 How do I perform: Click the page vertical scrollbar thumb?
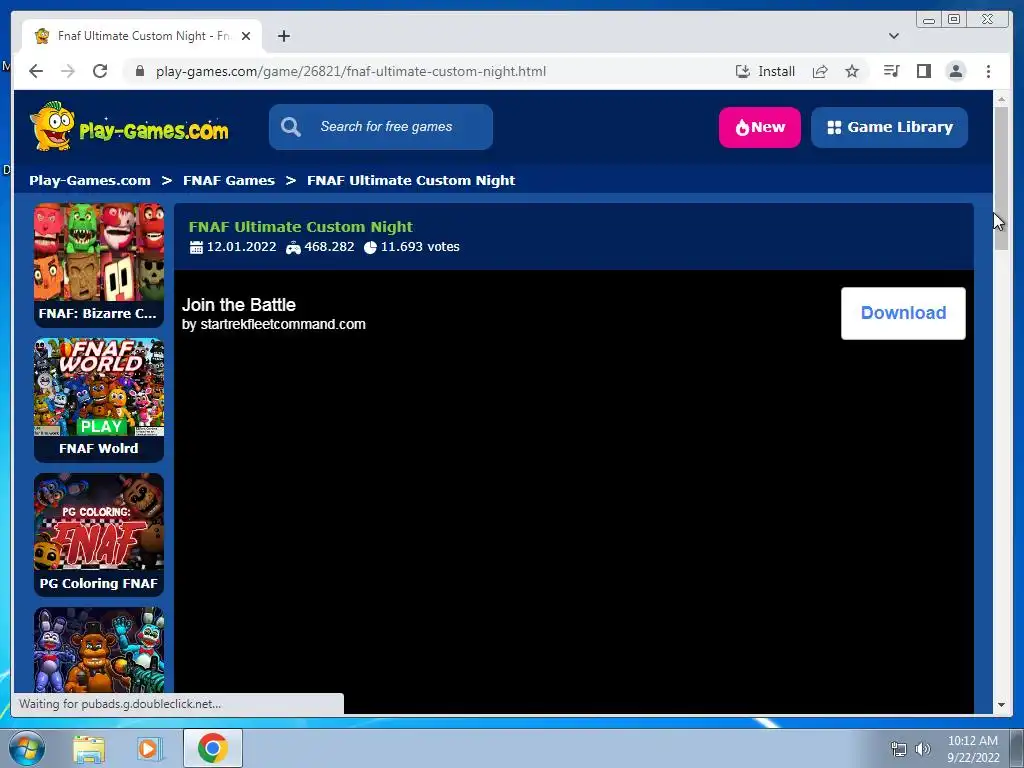pos(1001,178)
